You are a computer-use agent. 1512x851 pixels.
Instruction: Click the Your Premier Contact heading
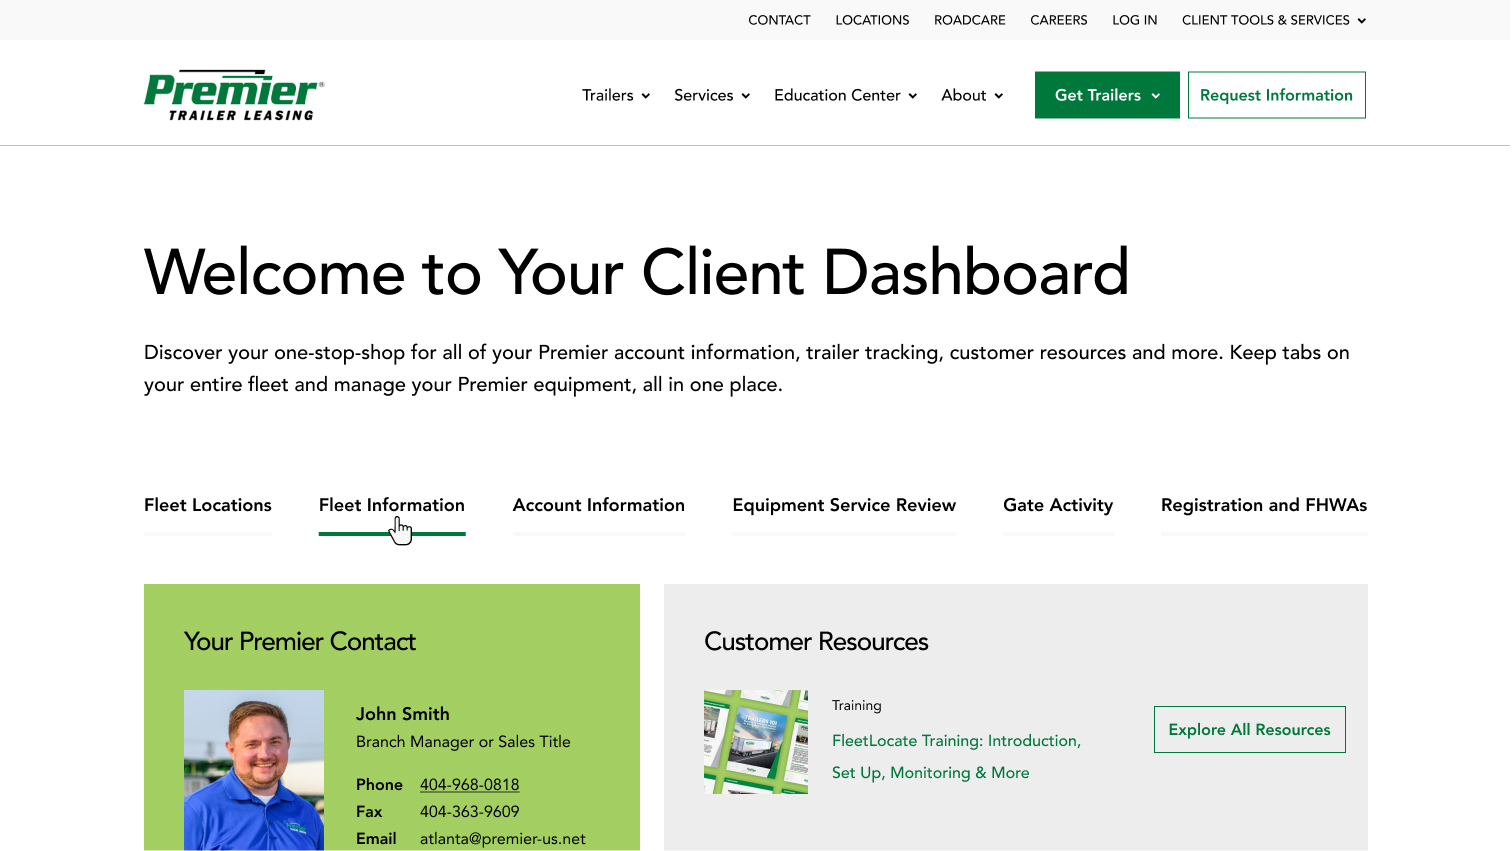pos(300,642)
